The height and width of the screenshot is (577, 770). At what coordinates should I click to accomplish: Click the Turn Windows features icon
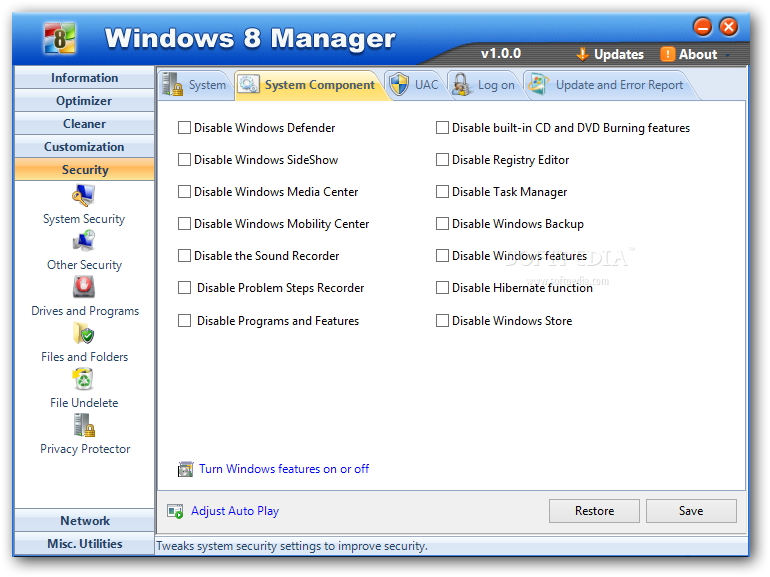point(185,469)
